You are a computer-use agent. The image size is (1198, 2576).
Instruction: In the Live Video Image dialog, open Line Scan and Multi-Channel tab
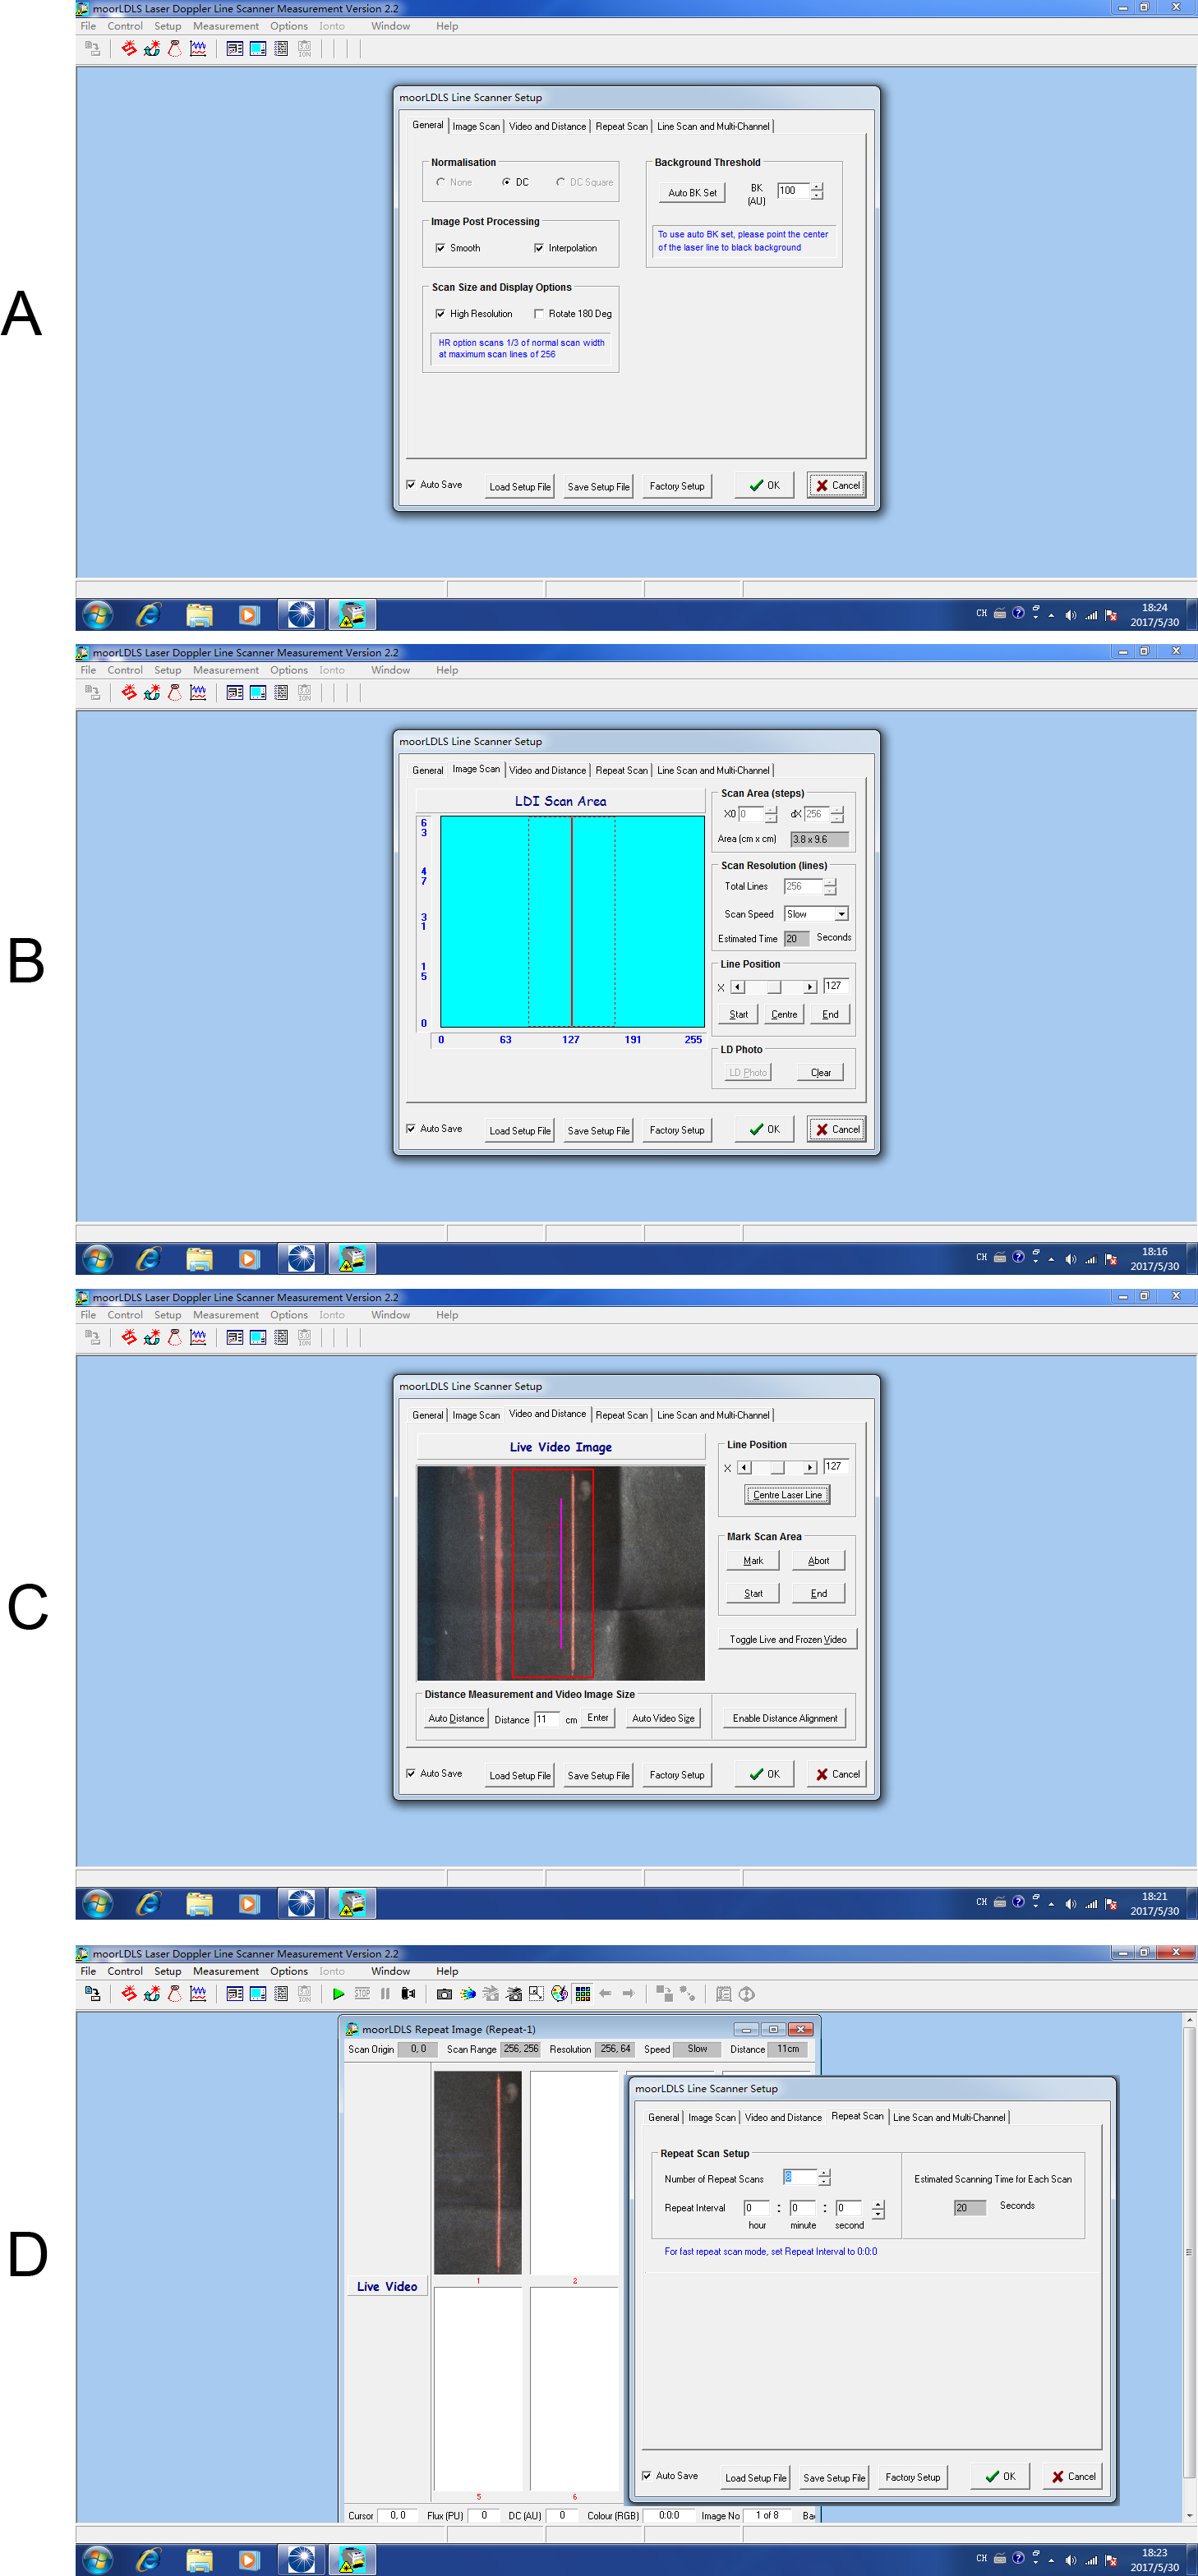714,1415
